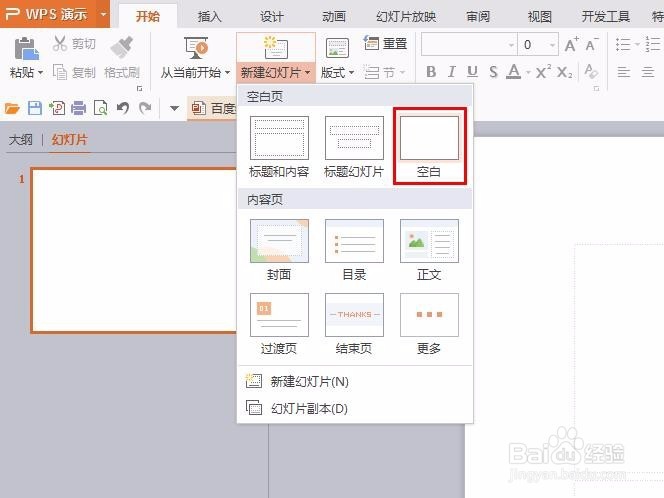
Task: Click the Copy icon
Action: click(x=60, y=72)
